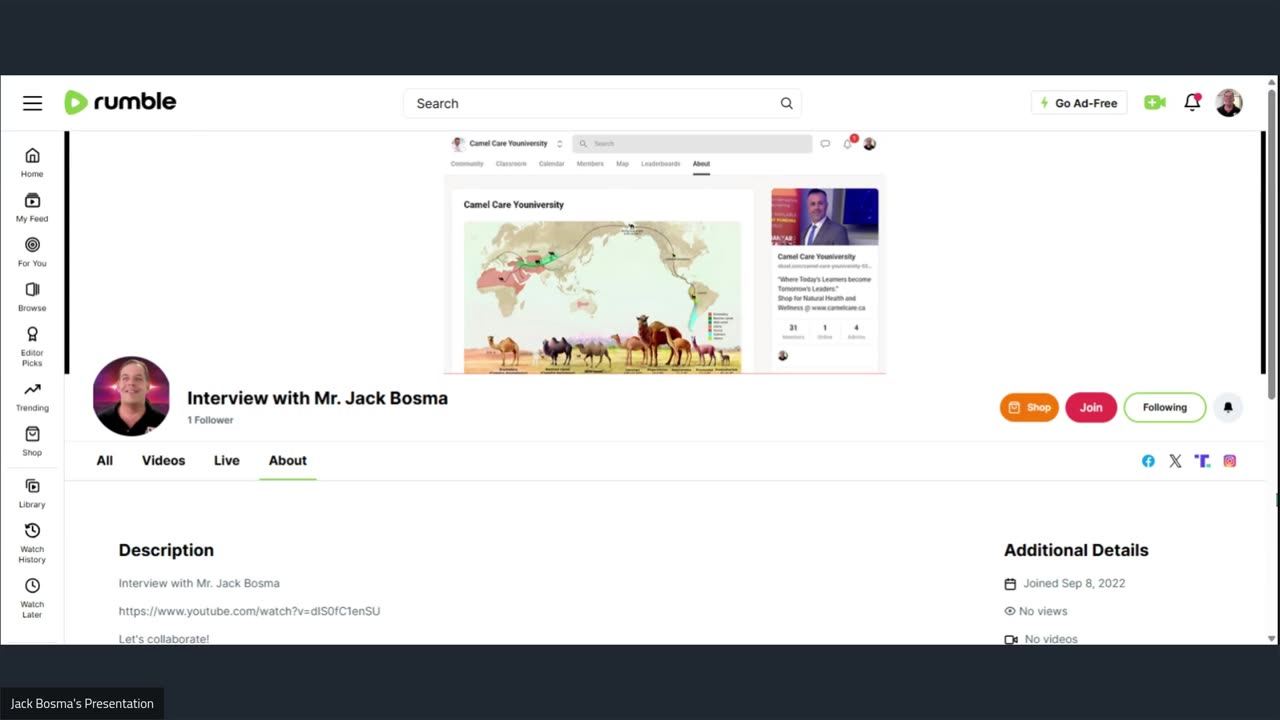Click the Camel Care Youniversity banner image
Image resolution: width=1280 pixels, height=720 pixels.
[x=665, y=253]
